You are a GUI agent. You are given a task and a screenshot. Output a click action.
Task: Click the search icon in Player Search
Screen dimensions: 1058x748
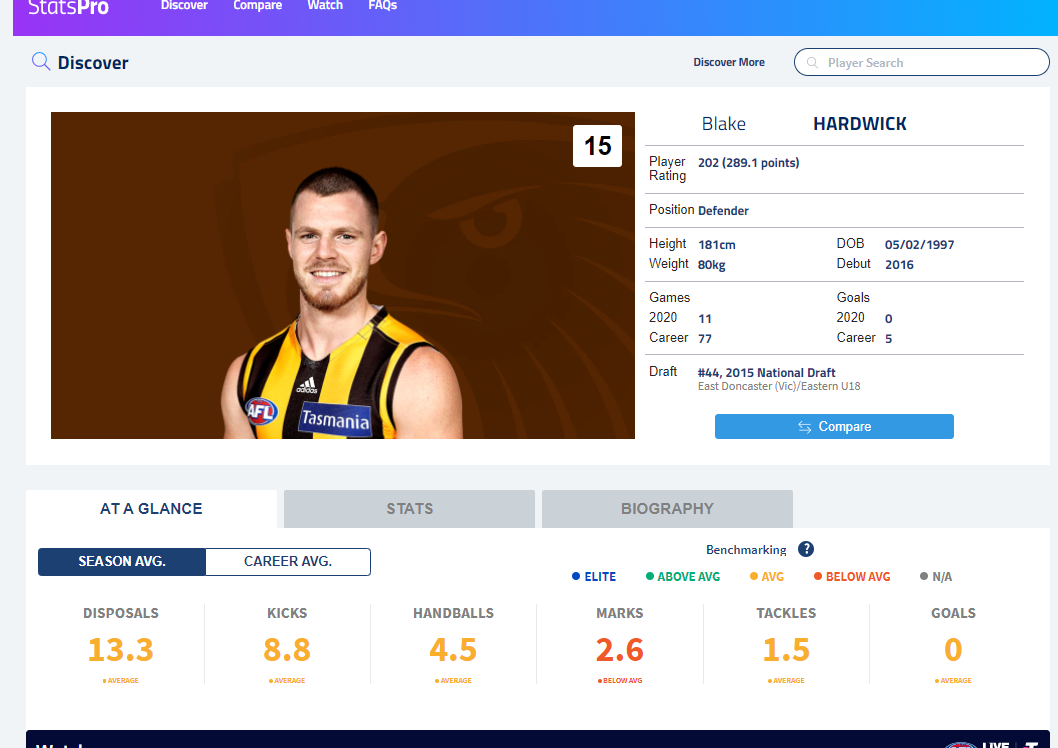[x=812, y=63]
